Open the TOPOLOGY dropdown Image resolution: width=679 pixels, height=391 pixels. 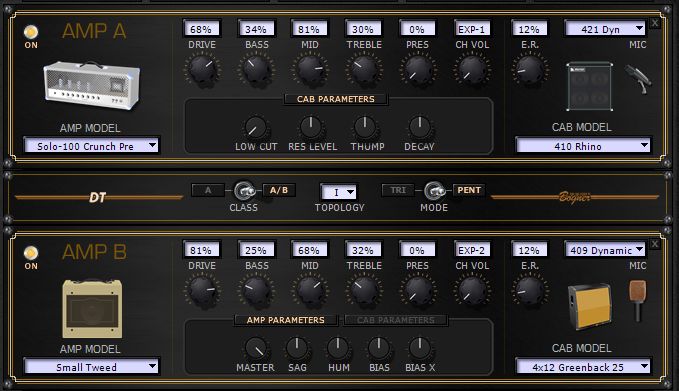coord(339,192)
